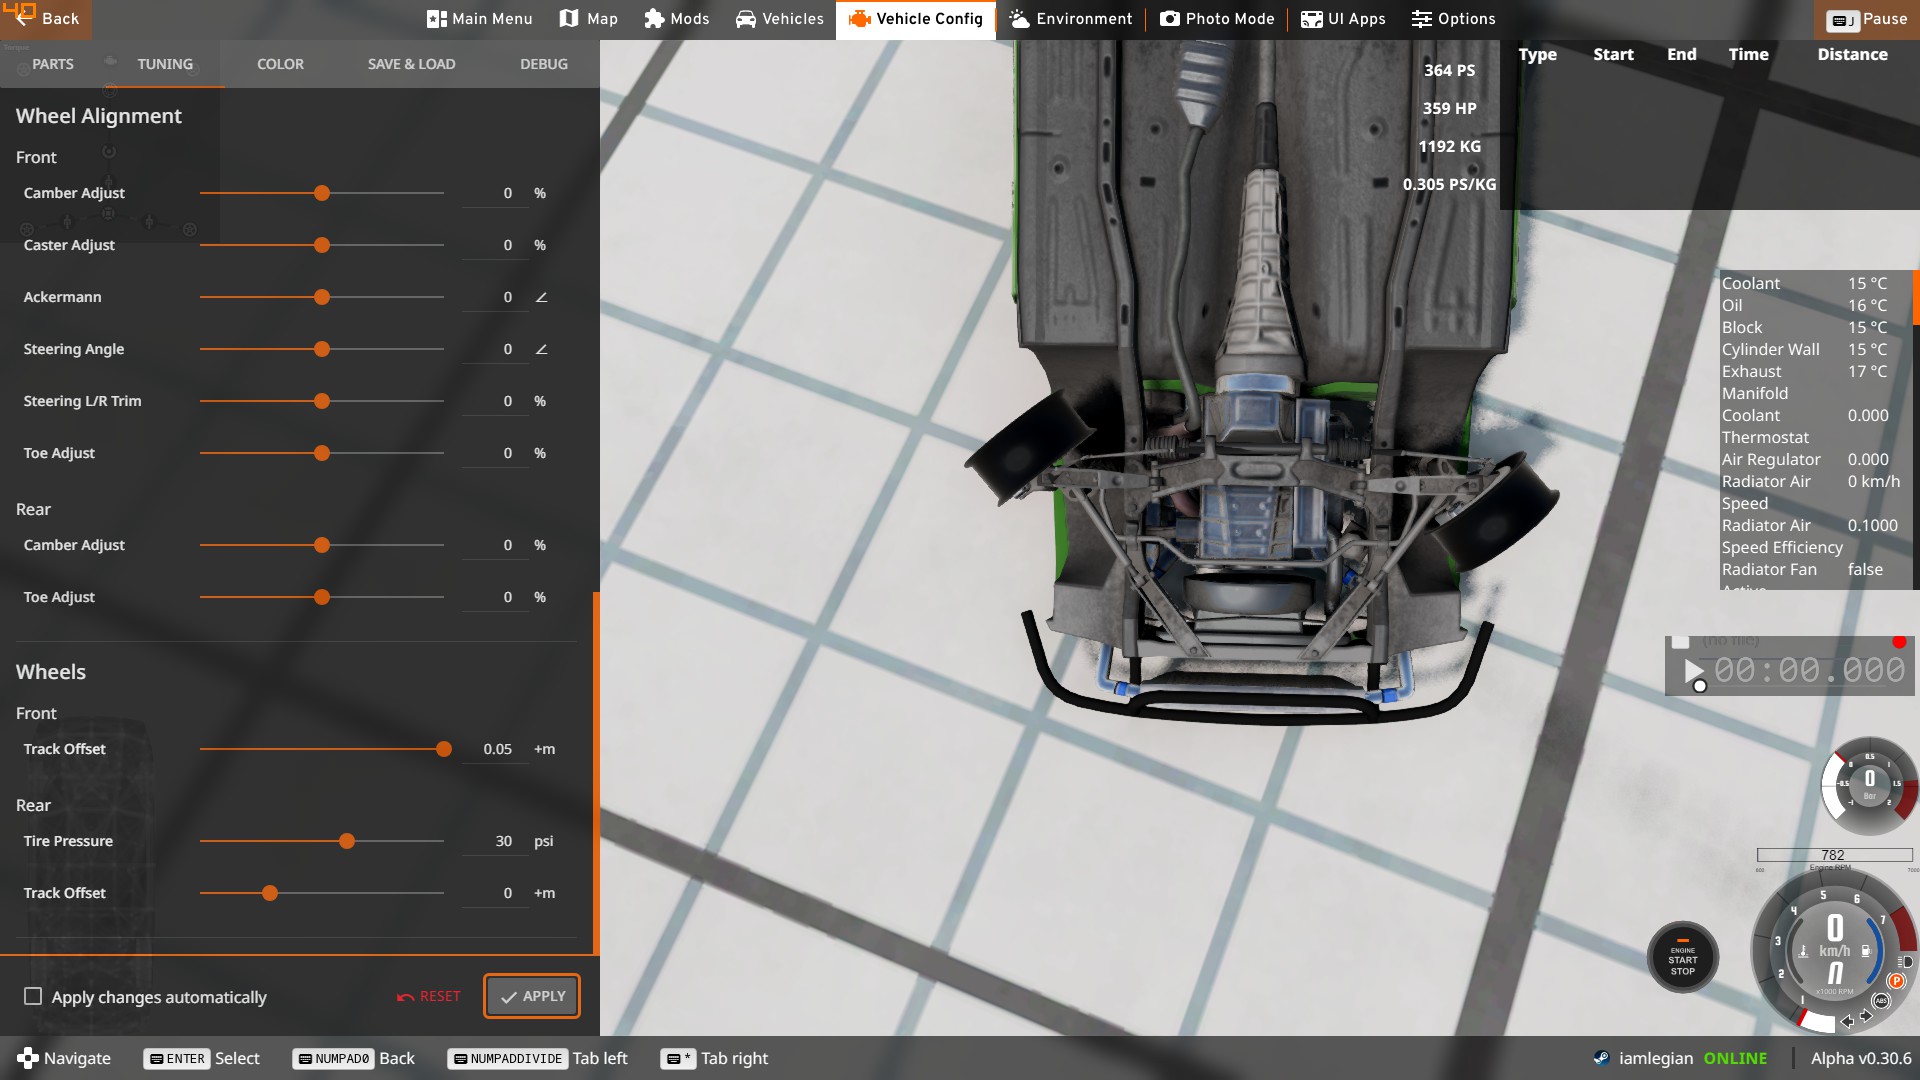This screenshot has height=1080, width=1920.
Task: Click the red replay record dot
Action: (x=1898, y=642)
